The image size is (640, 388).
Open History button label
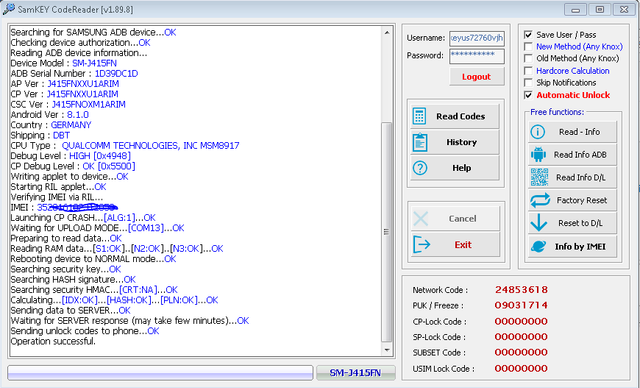(x=461, y=142)
